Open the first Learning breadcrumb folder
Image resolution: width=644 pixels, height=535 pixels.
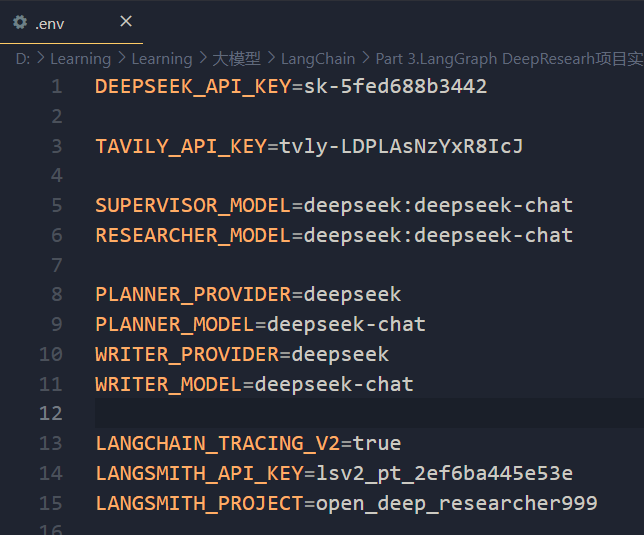pos(80,59)
